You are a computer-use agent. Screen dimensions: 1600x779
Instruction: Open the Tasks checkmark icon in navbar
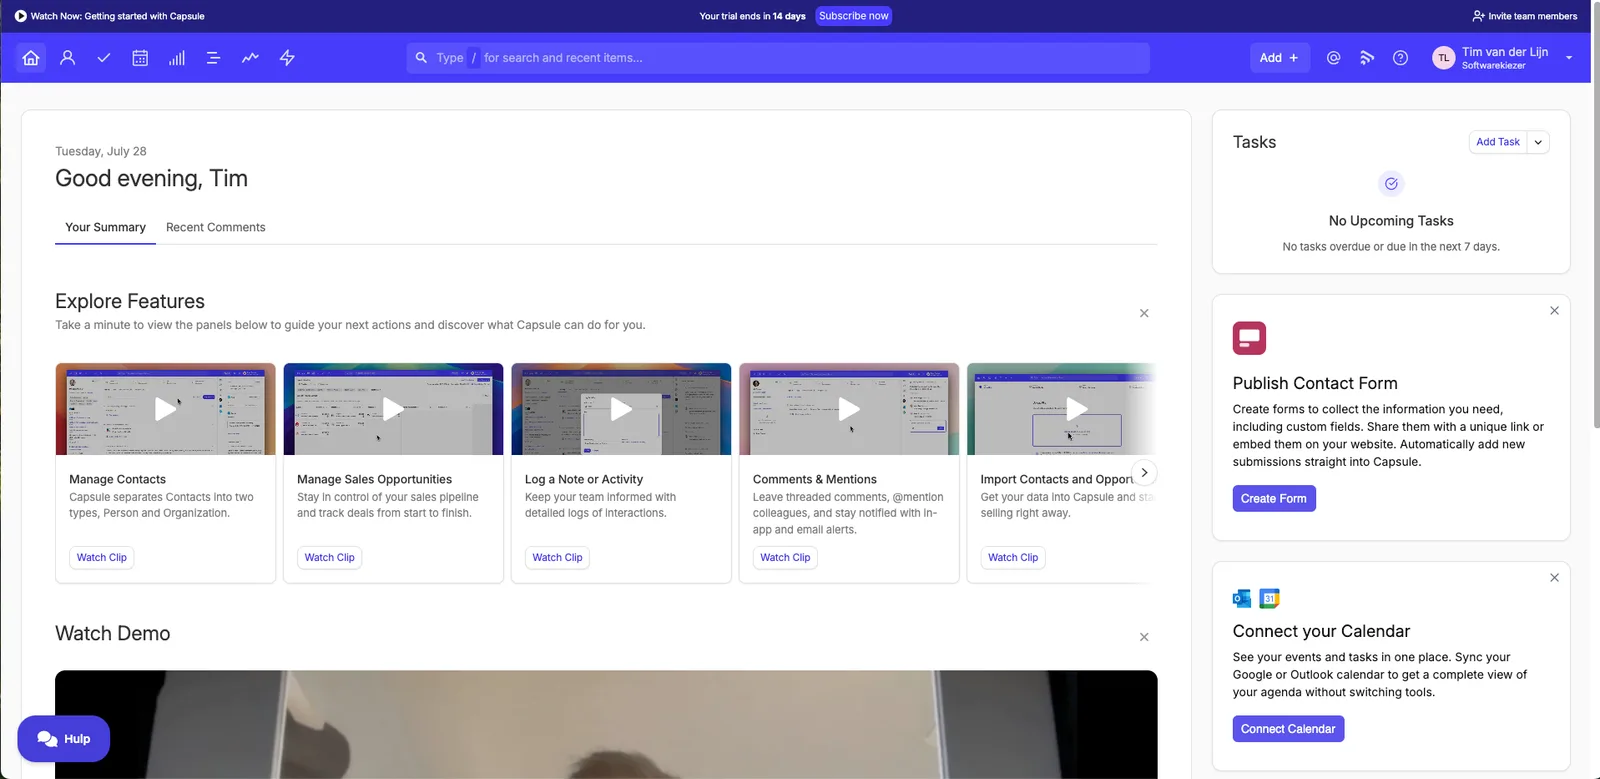pos(104,58)
